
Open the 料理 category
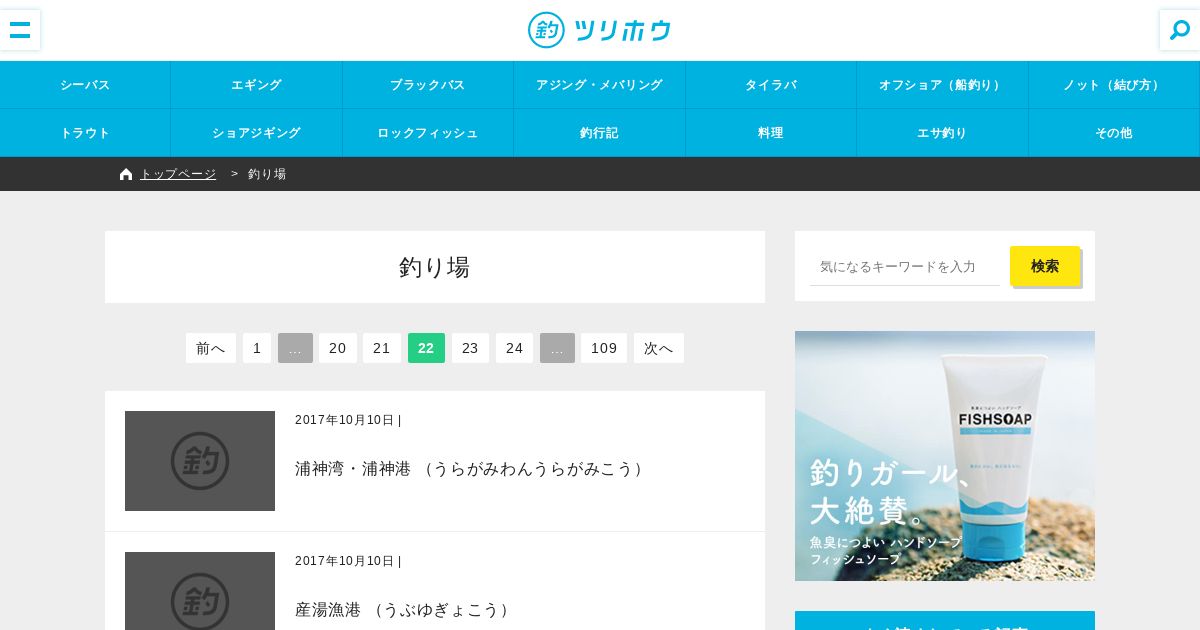point(771,133)
